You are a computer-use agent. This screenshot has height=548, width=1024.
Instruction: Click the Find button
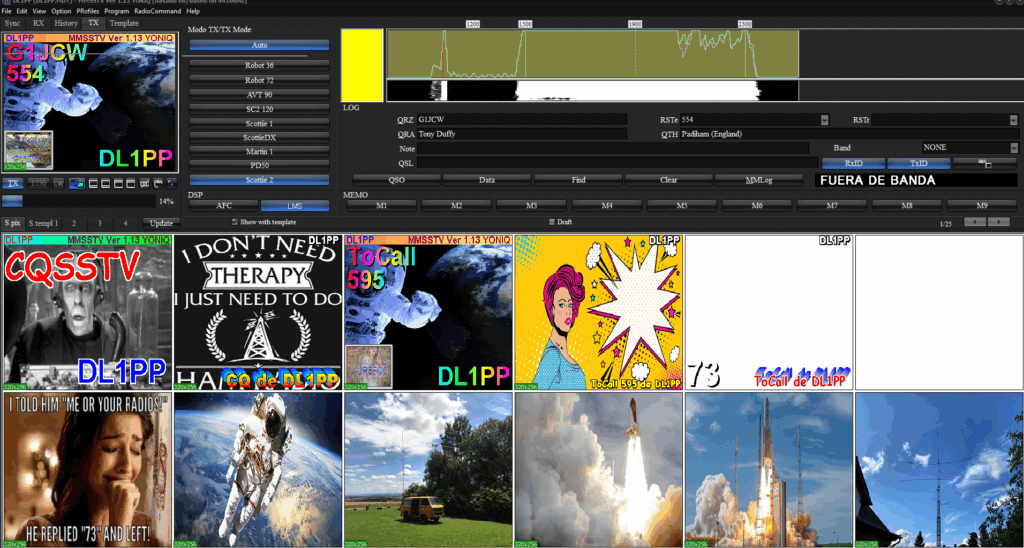[x=577, y=180]
